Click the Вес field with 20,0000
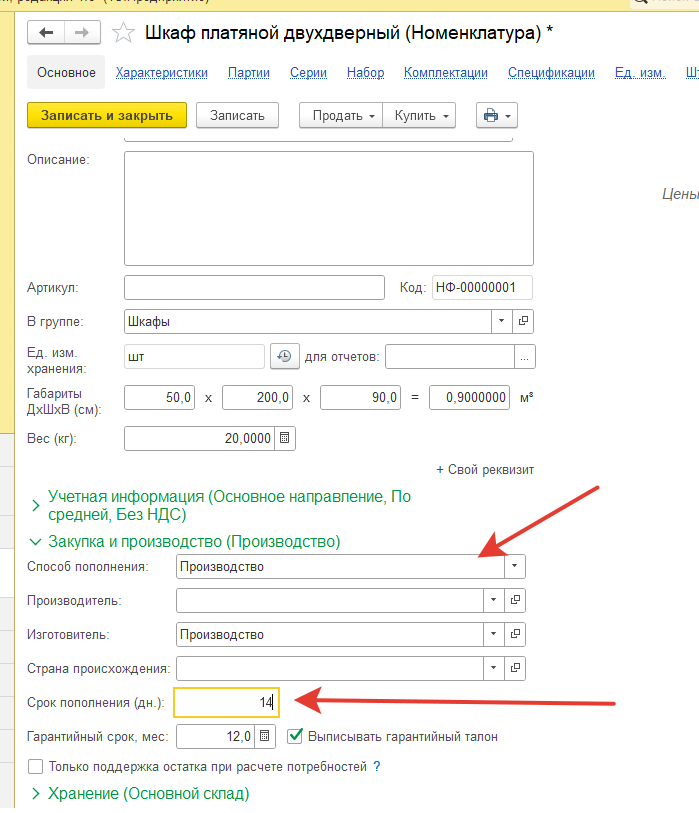The height and width of the screenshot is (813, 699). 200,438
